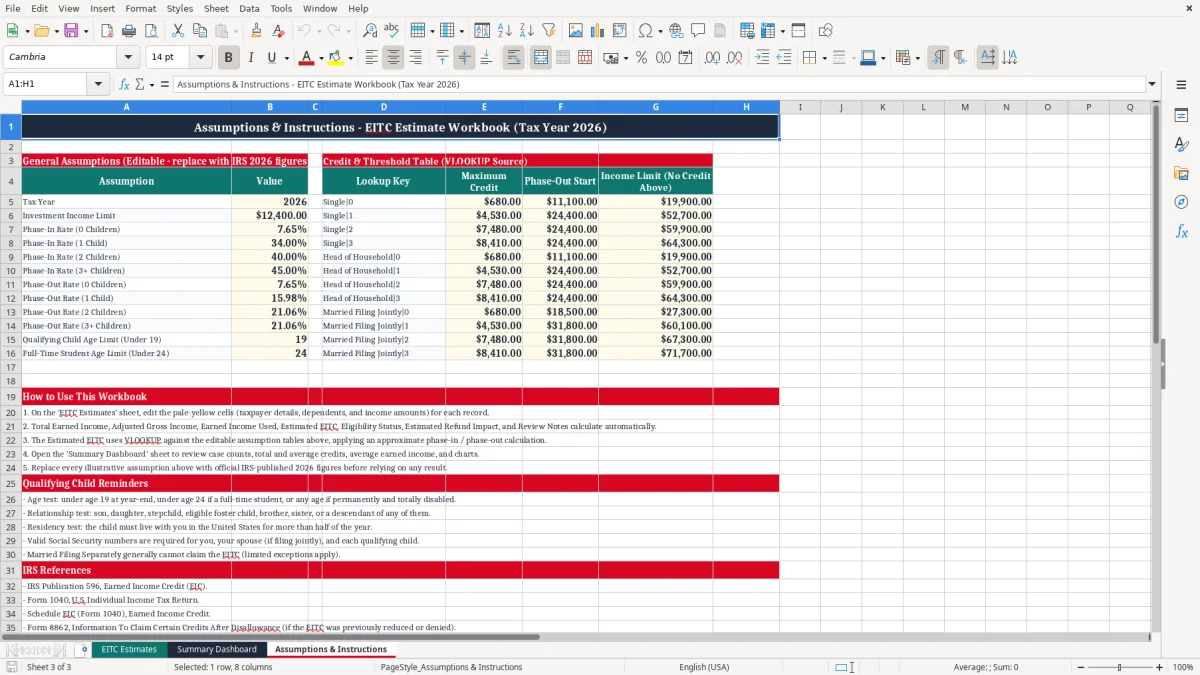The image size is (1200, 675).
Task: Open the Data menu
Action: (x=249, y=8)
